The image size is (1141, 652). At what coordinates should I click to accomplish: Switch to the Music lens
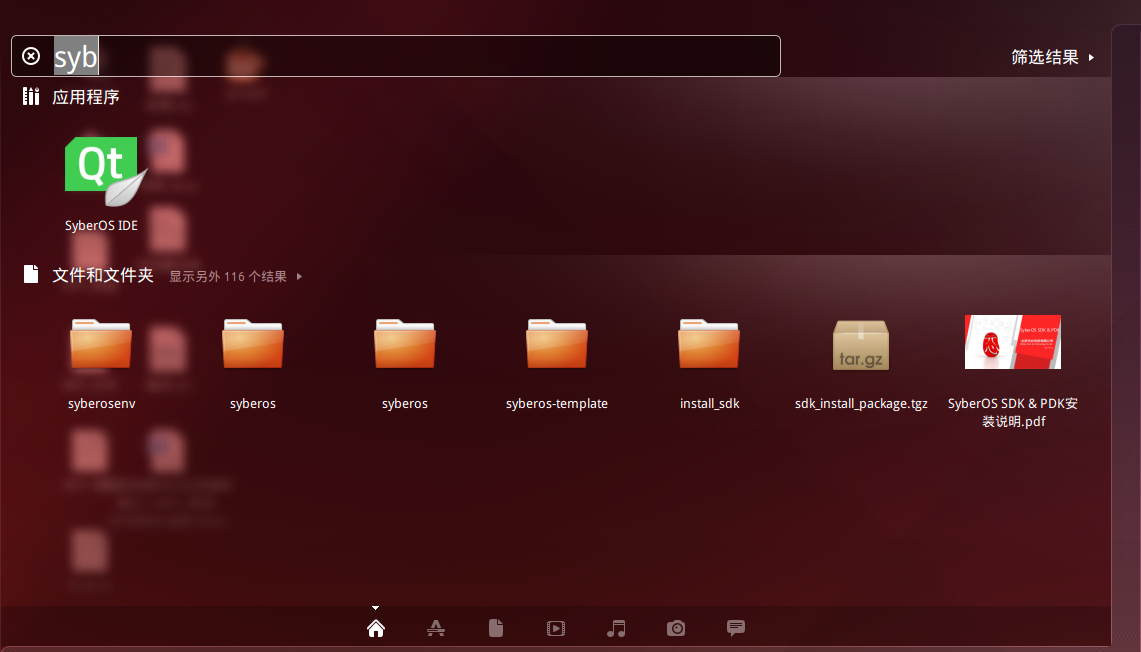click(x=616, y=628)
